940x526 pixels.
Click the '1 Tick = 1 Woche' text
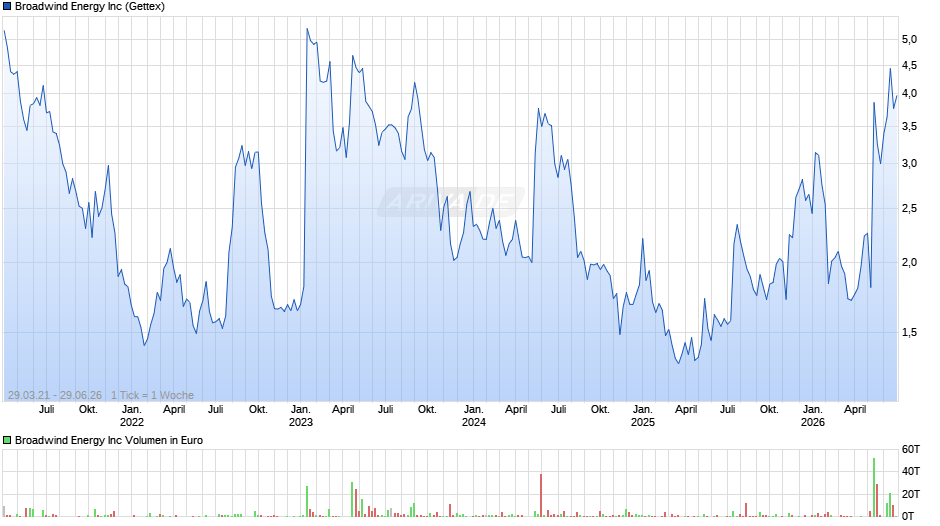pos(152,395)
